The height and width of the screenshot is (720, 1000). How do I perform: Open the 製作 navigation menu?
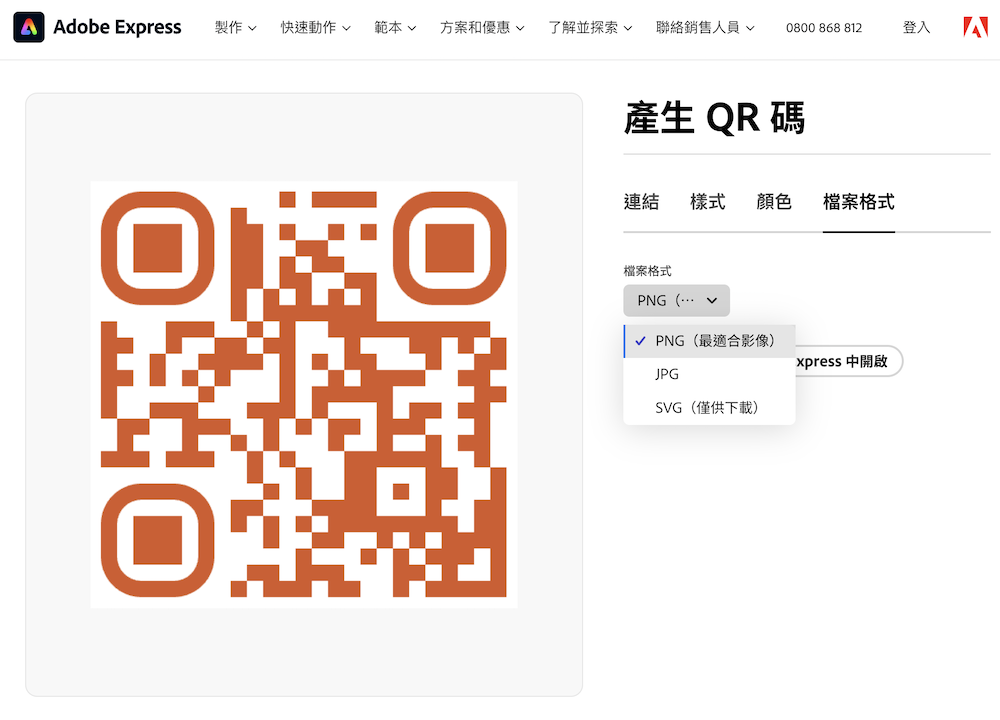[x=236, y=28]
